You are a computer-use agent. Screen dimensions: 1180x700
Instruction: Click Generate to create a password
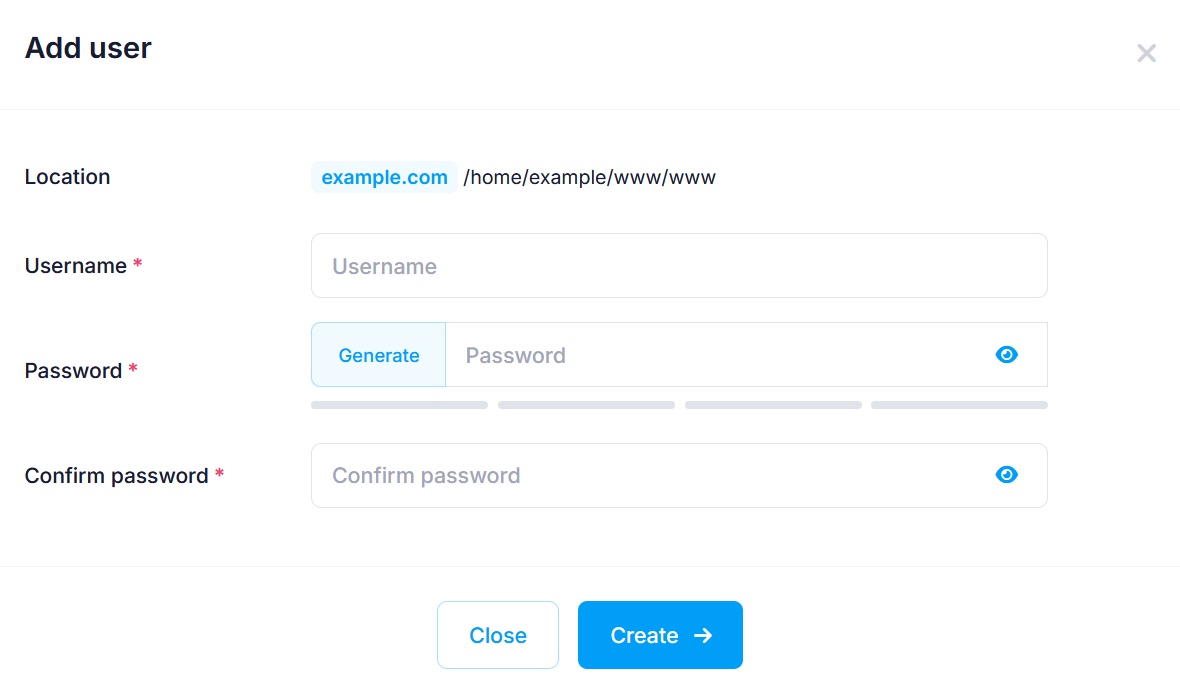point(378,355)
